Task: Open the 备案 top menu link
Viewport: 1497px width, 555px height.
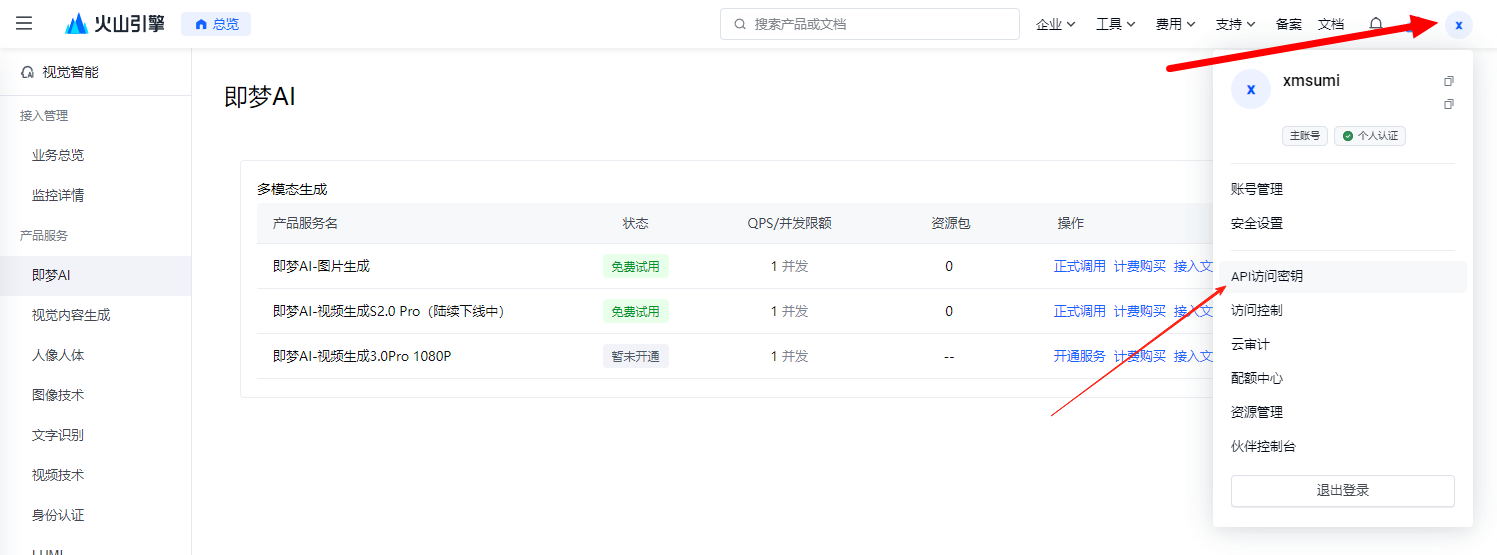Action: [1289, 24]
